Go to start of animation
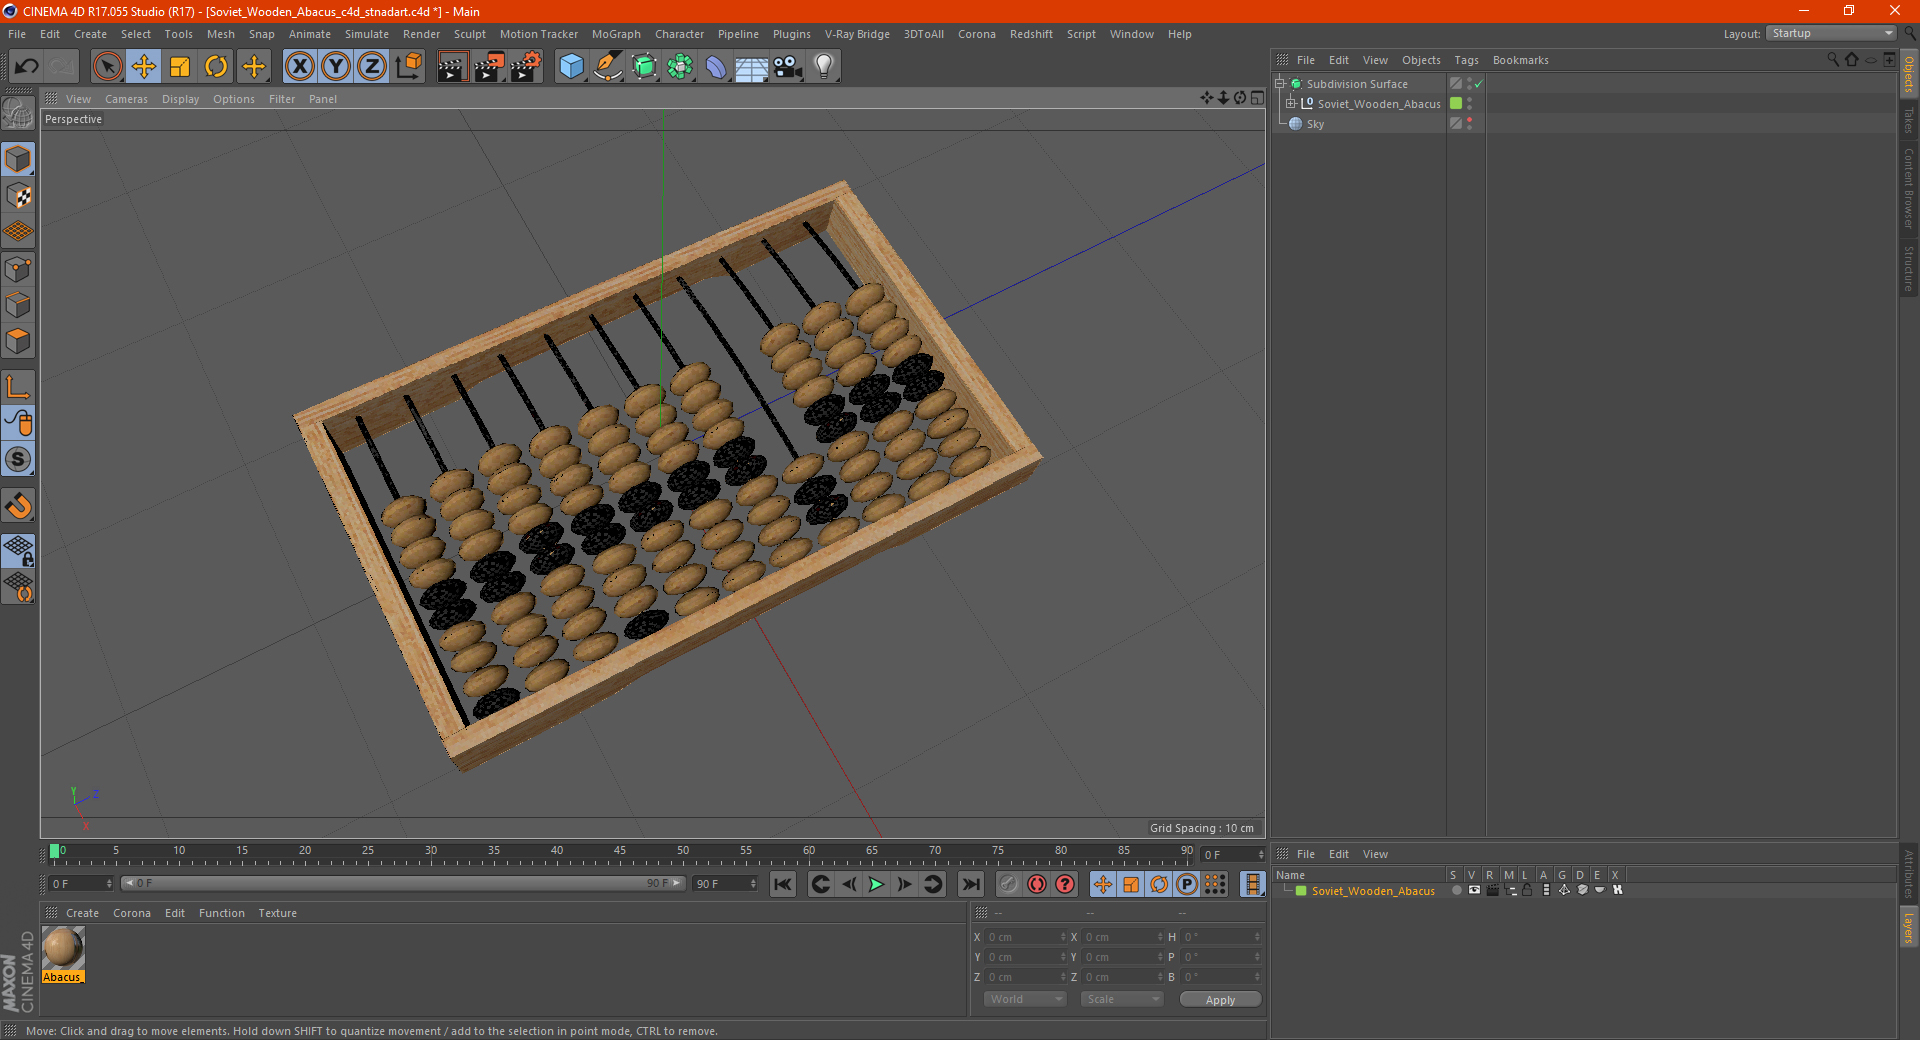 (783, 884)
